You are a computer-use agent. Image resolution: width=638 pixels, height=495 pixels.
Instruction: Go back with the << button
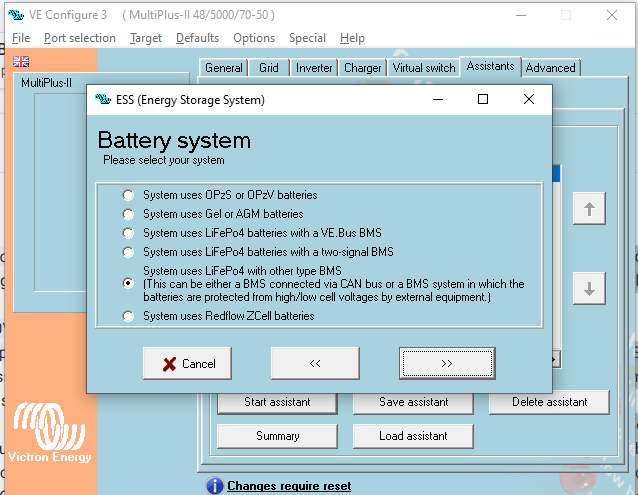(x=314, y=364)
